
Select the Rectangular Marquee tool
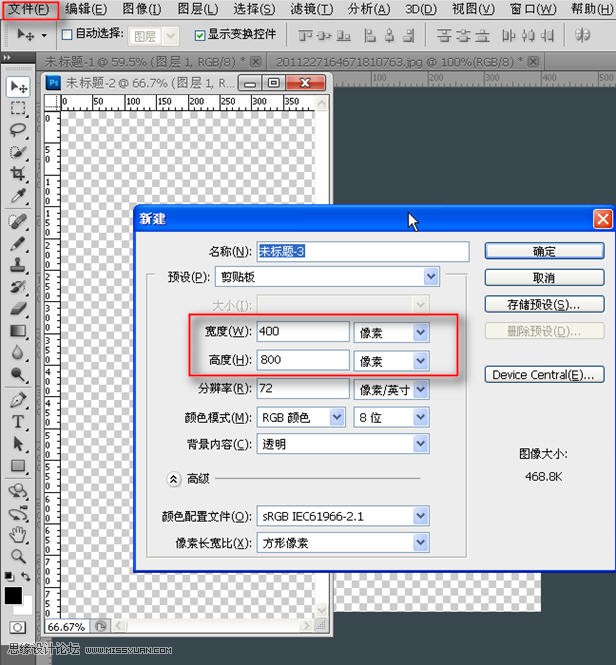[18, 109]
